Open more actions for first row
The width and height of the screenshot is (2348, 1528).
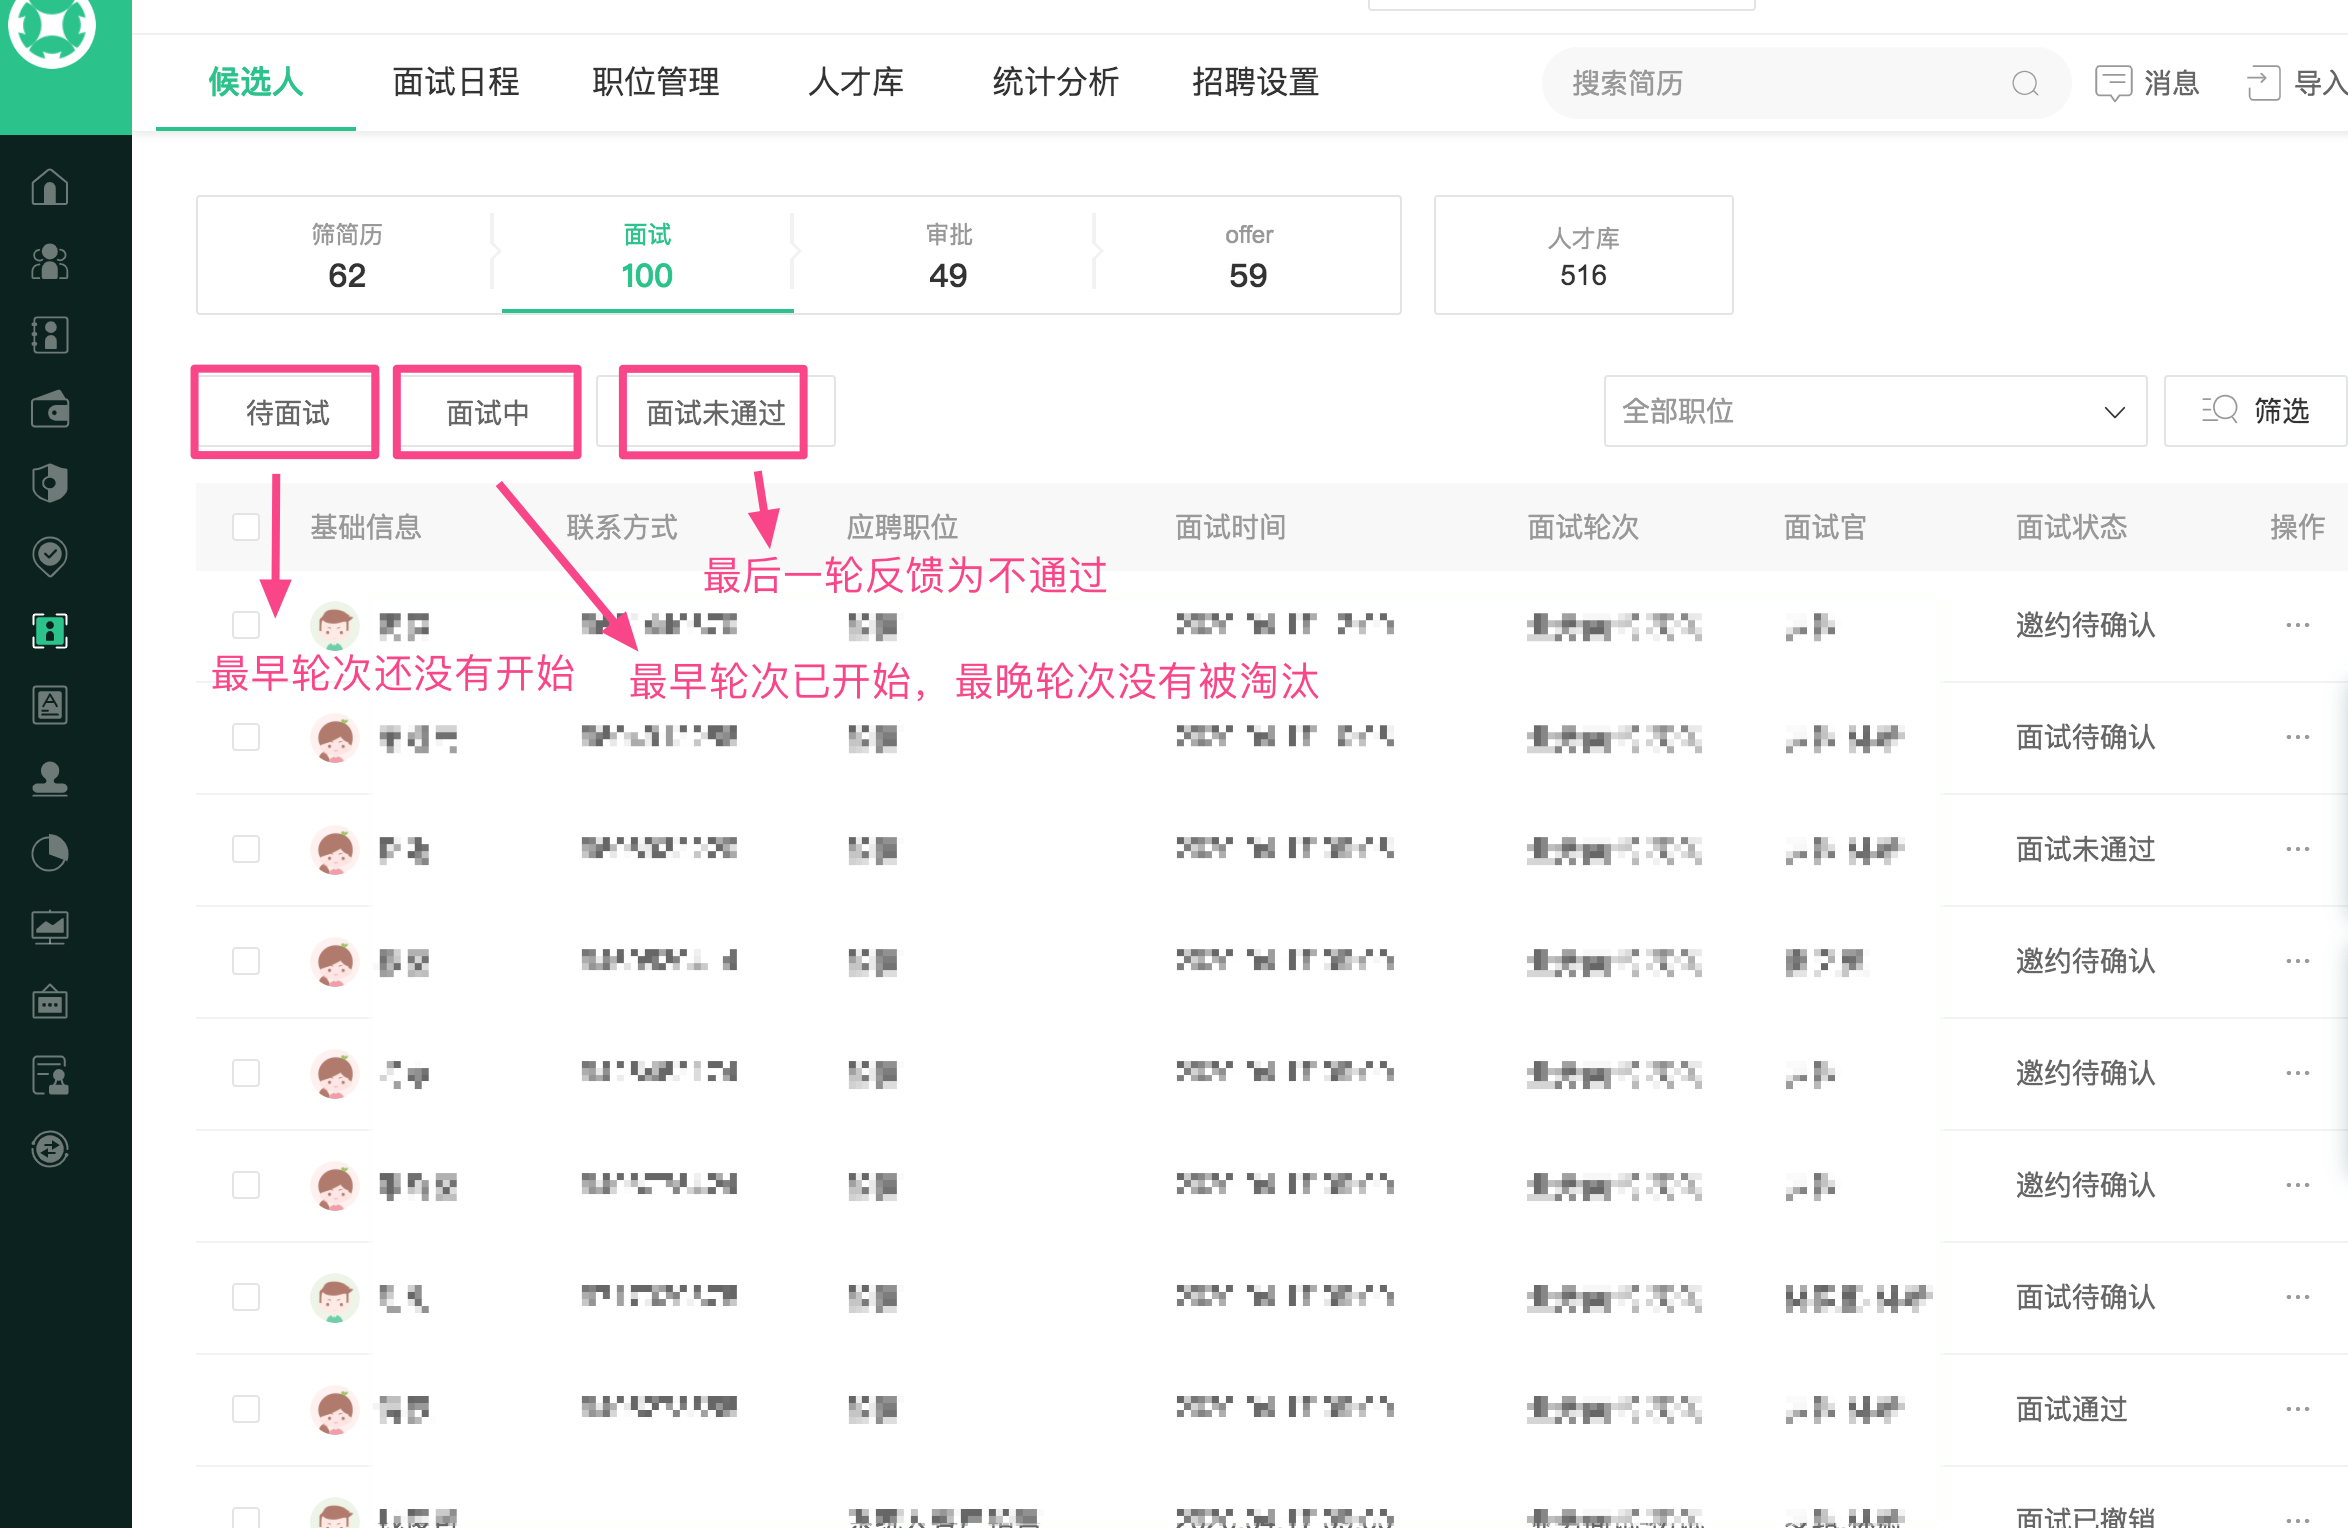[2297, 625]
